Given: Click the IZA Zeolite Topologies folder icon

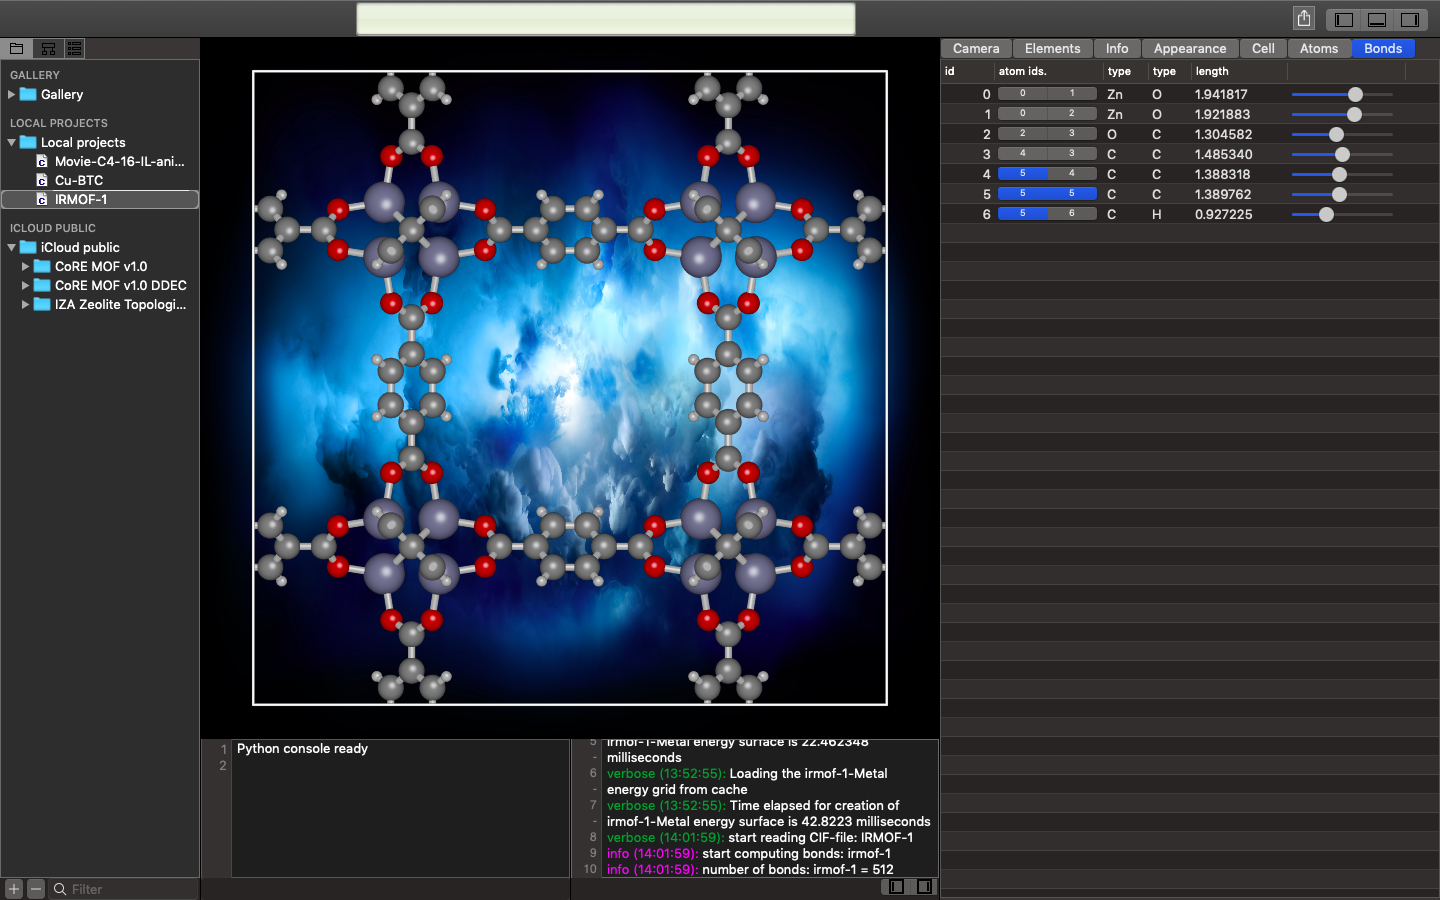Looking at the screenshot, I should [42, 304].
